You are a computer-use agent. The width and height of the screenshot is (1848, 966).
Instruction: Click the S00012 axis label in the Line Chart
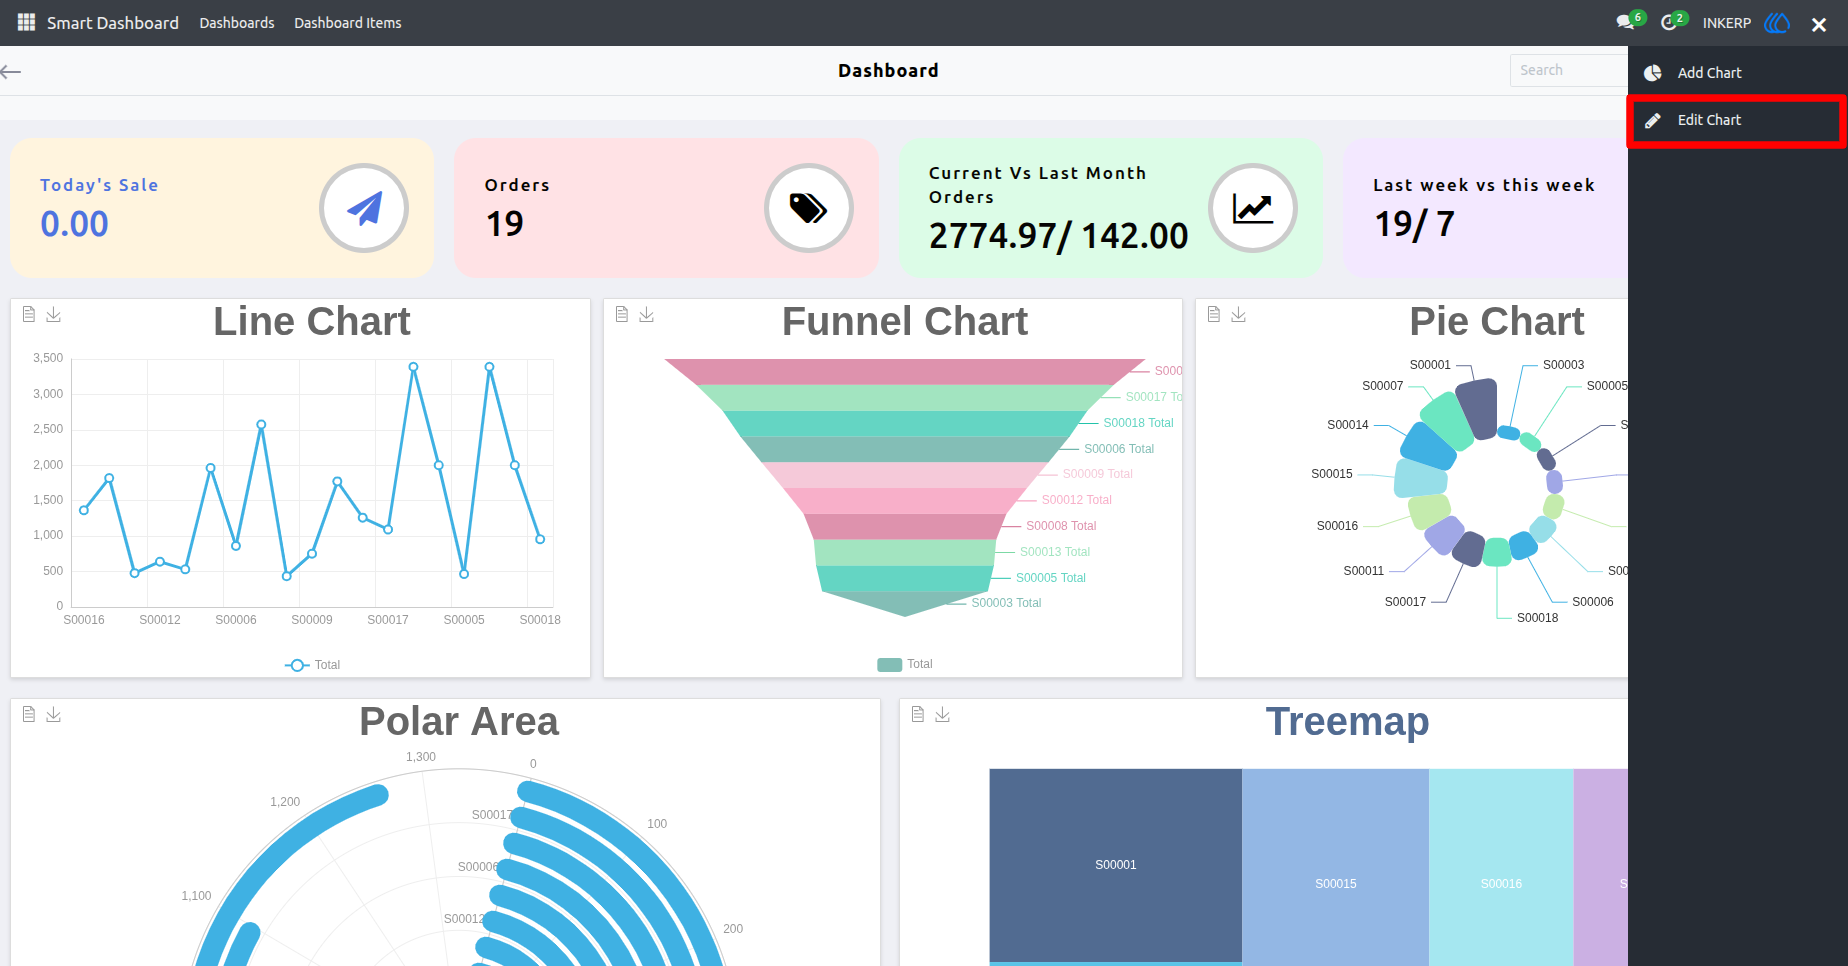pyautogui.click(x=160, y=620)
